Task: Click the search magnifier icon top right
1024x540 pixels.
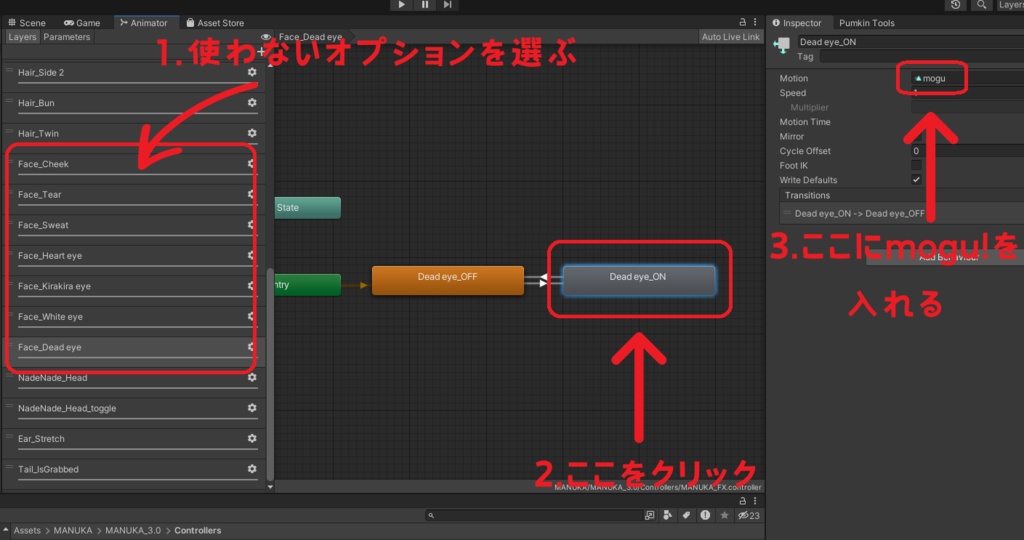Action: [x=982, y=5]
